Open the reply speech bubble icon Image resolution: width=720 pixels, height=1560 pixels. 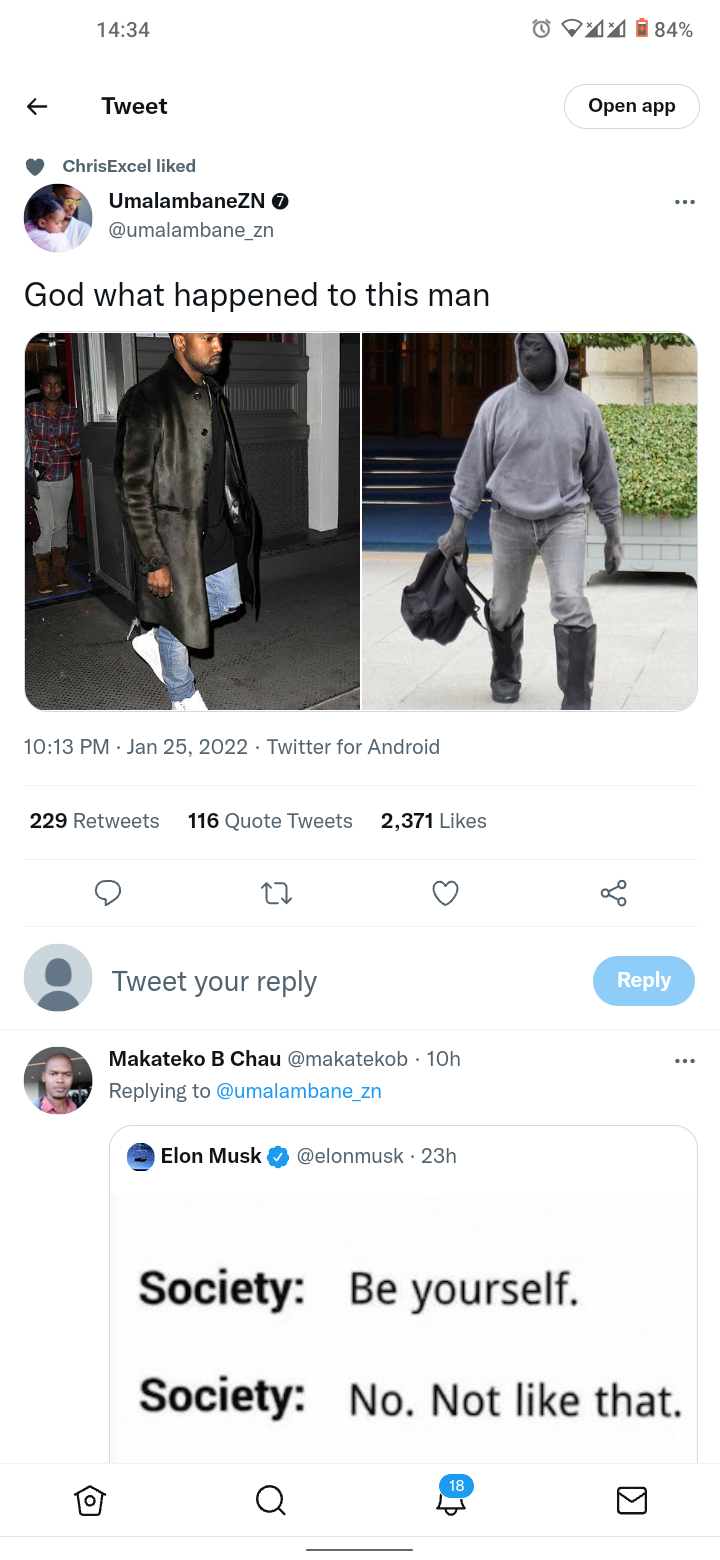[x=108, y=893]
